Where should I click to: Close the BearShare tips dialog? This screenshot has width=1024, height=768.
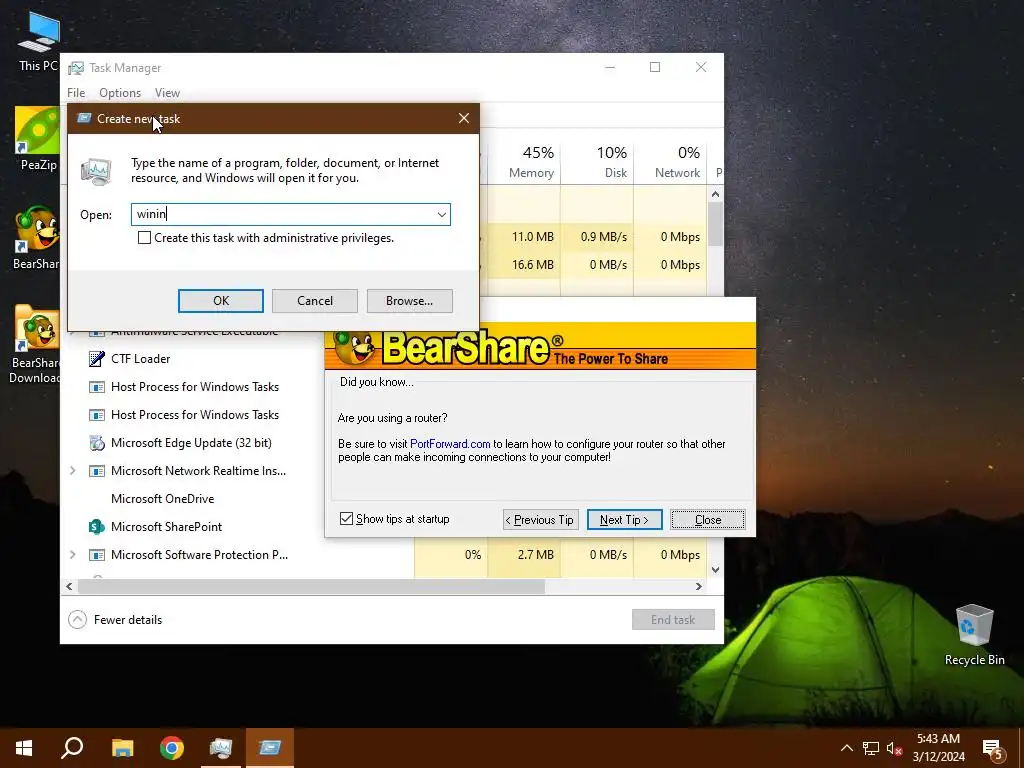708,519
